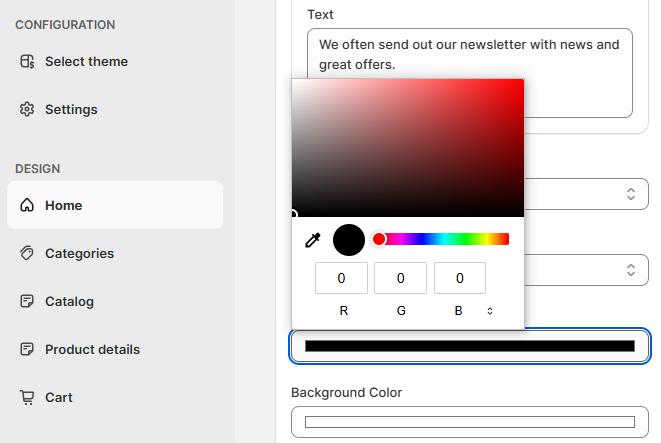
Task: Click the DESIGN section heading
Action: pyautogui.click(x=38, y=169)
